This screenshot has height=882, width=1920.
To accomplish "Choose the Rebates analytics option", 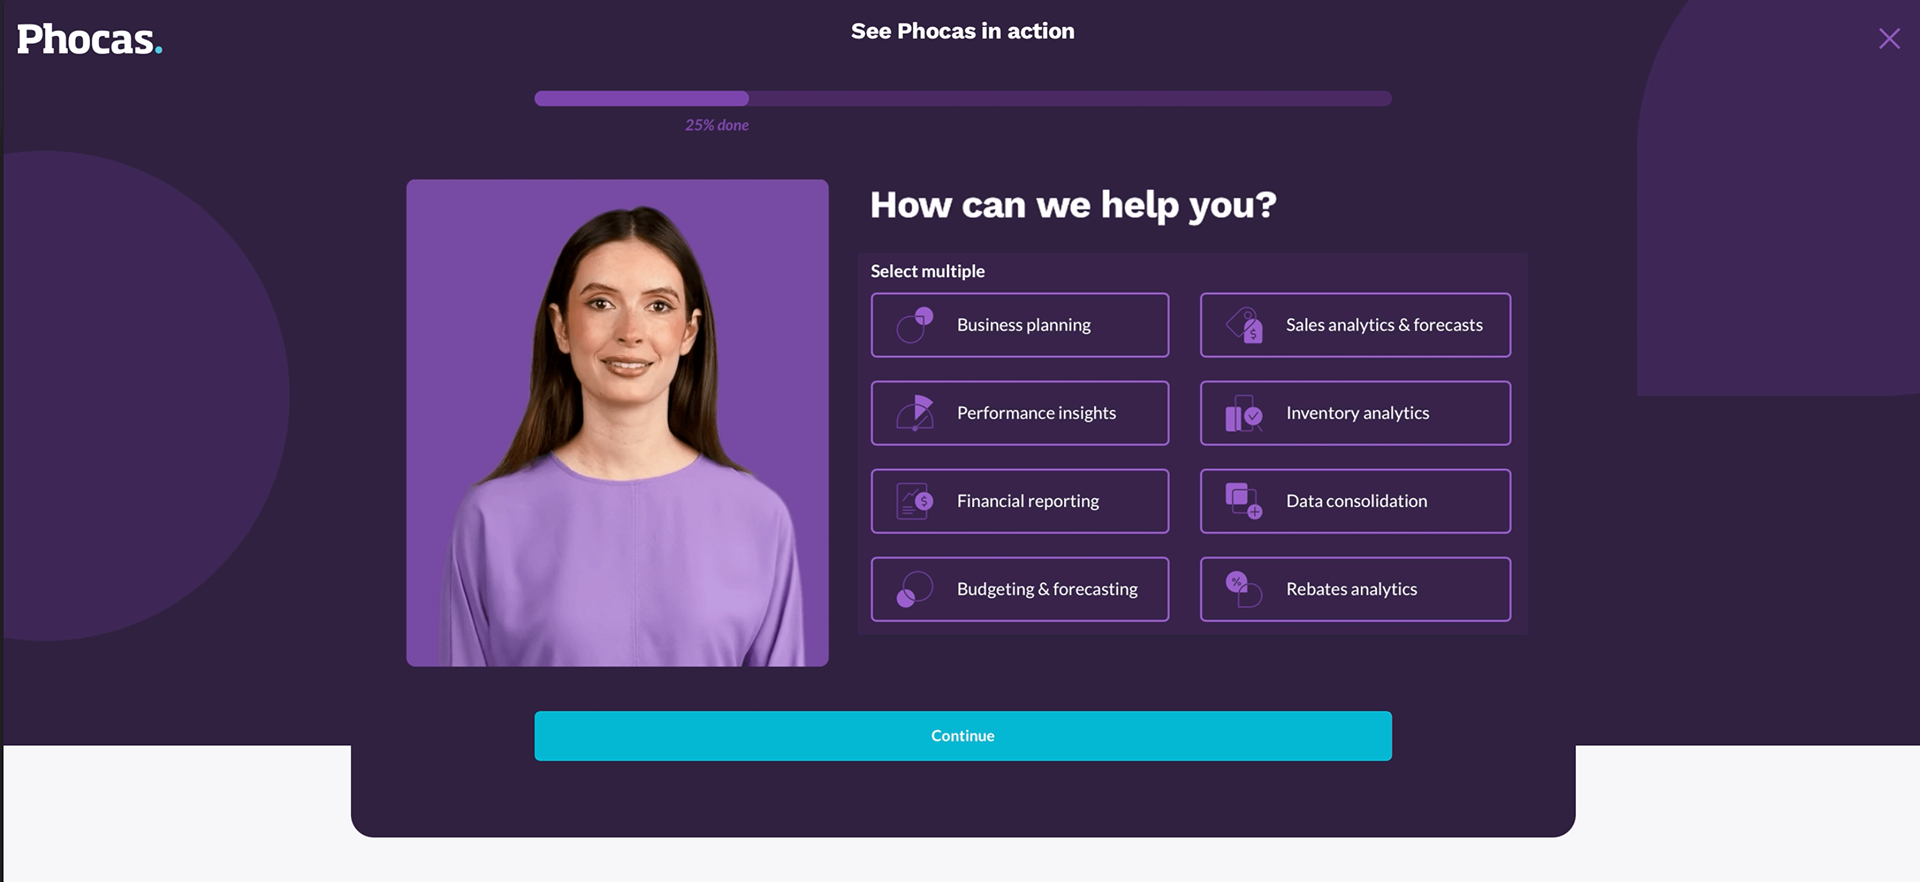I will (1355, 589).
